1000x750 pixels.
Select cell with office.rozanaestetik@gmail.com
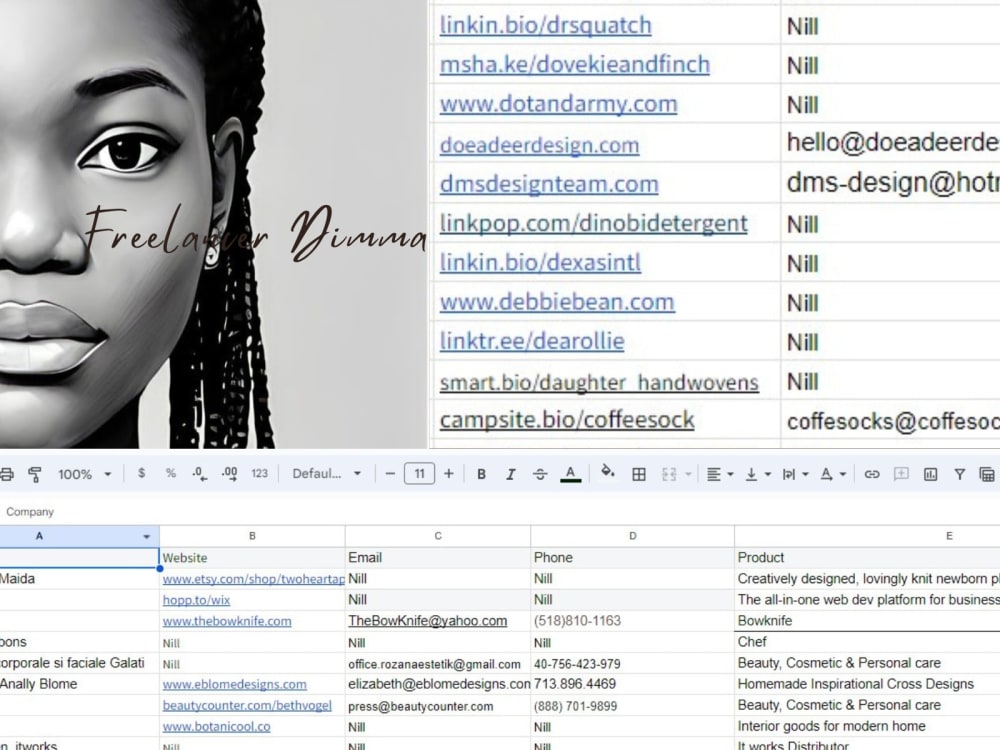tap(438, 663)
